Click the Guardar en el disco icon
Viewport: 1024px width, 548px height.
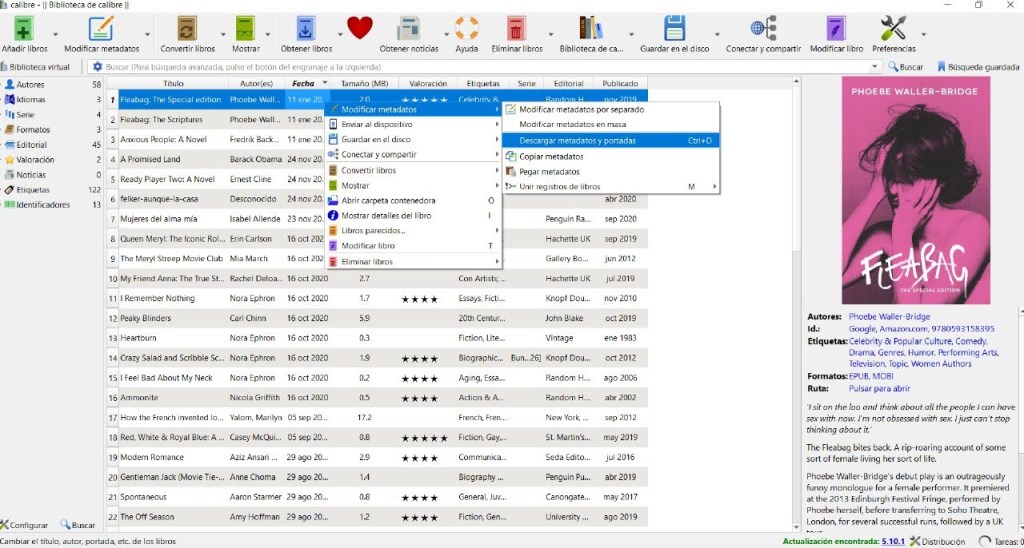(x=674, y=30)
